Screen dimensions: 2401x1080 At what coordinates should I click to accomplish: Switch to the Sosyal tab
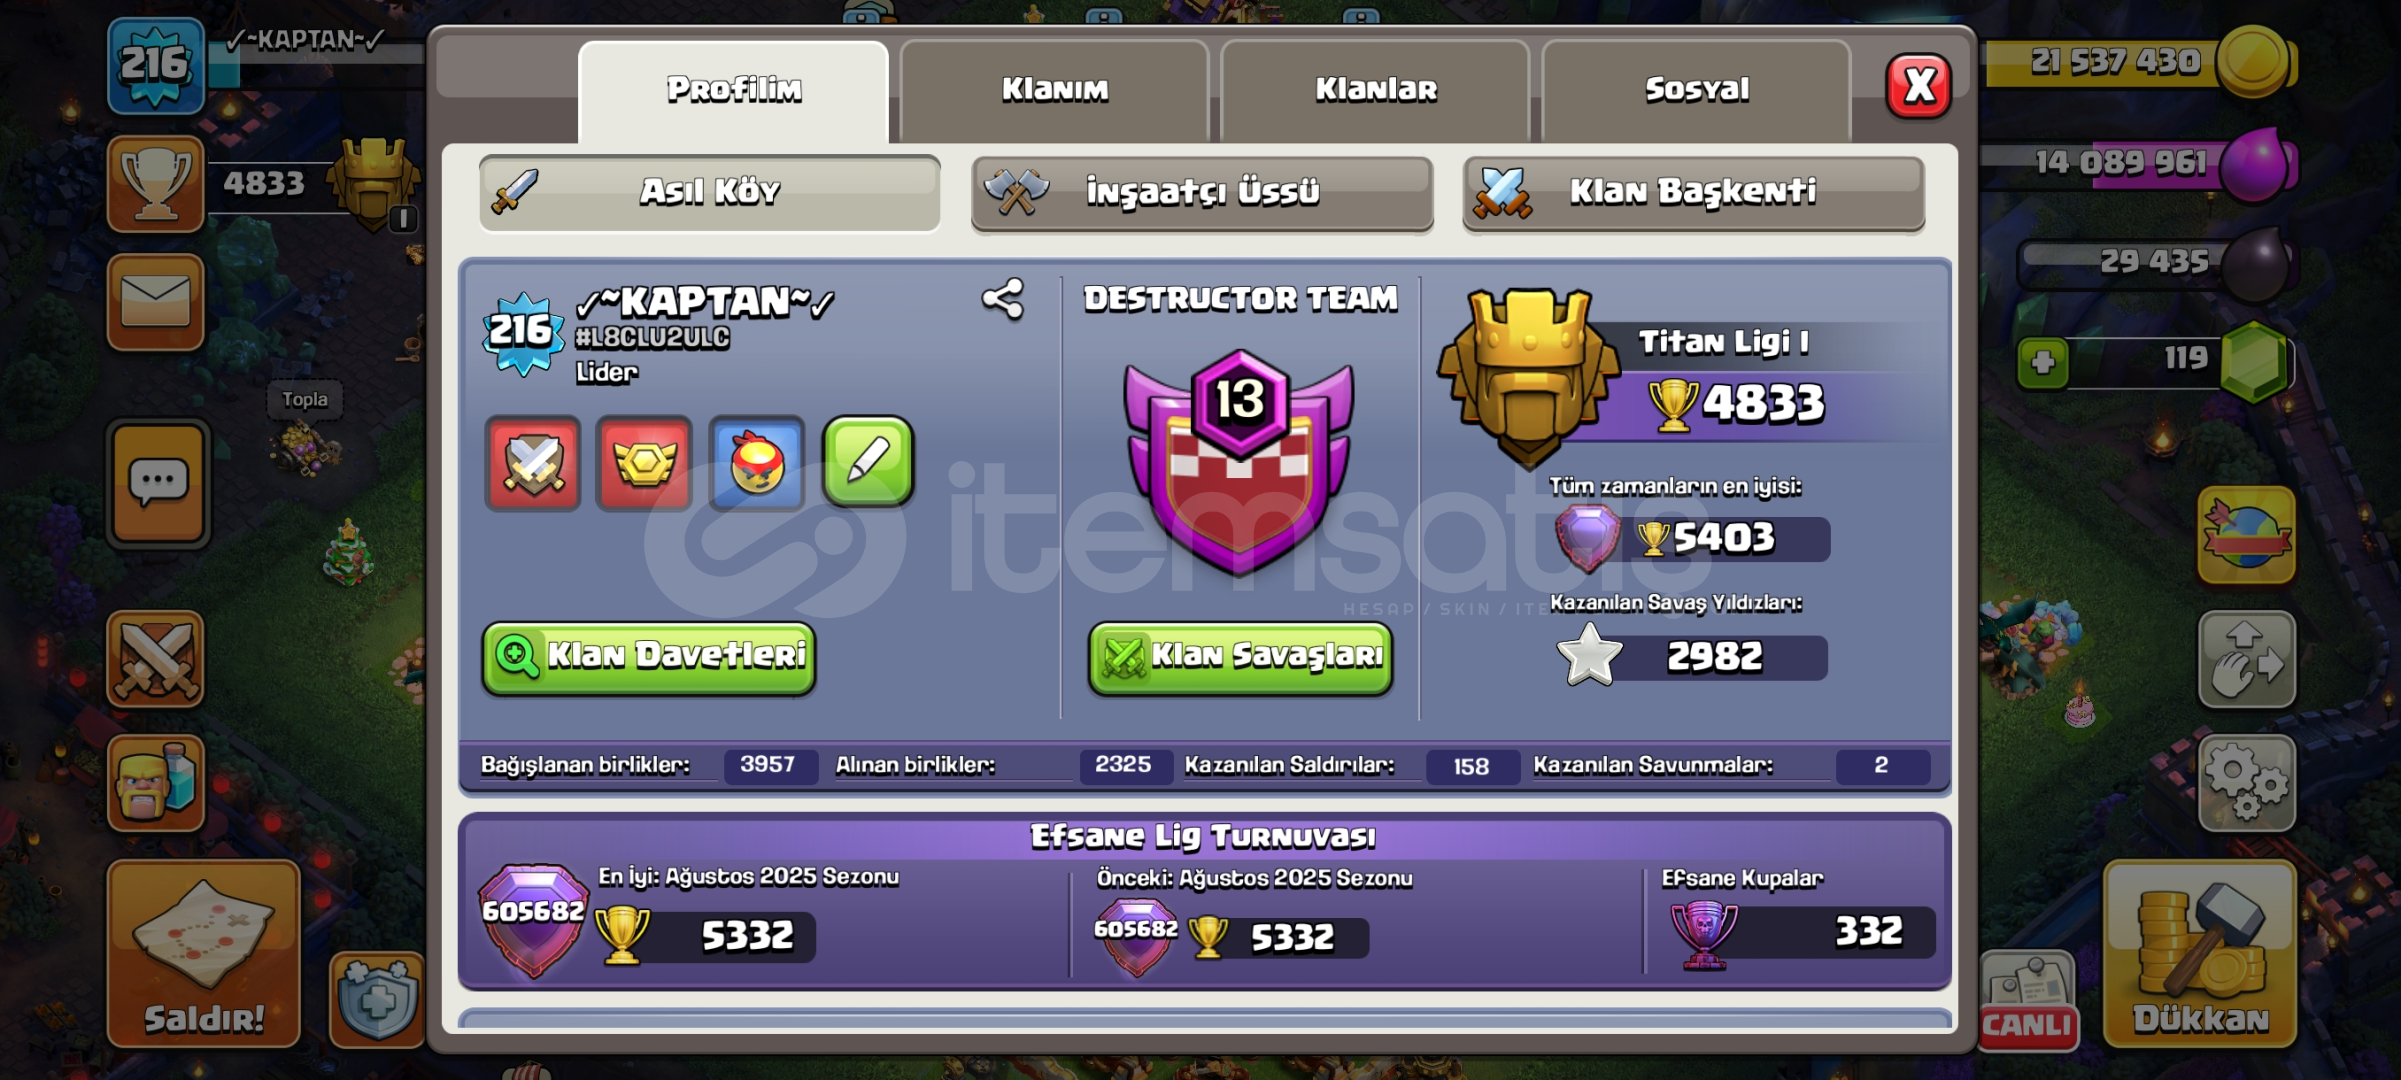tap(1697, 90)
